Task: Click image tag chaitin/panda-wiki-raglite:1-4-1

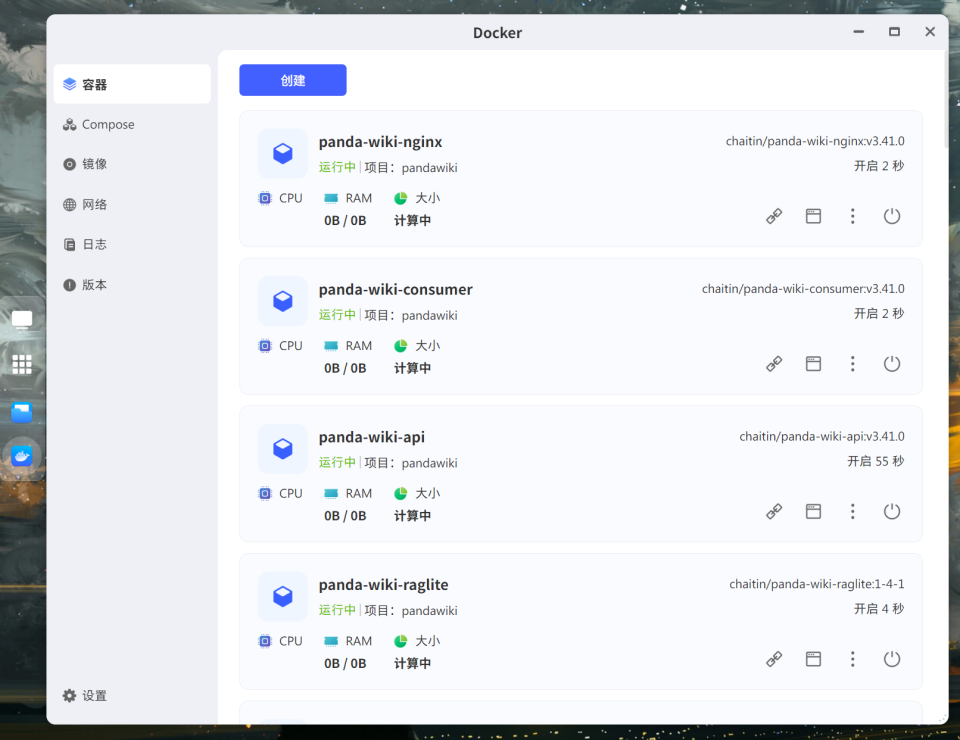Action: click(817, 584)
